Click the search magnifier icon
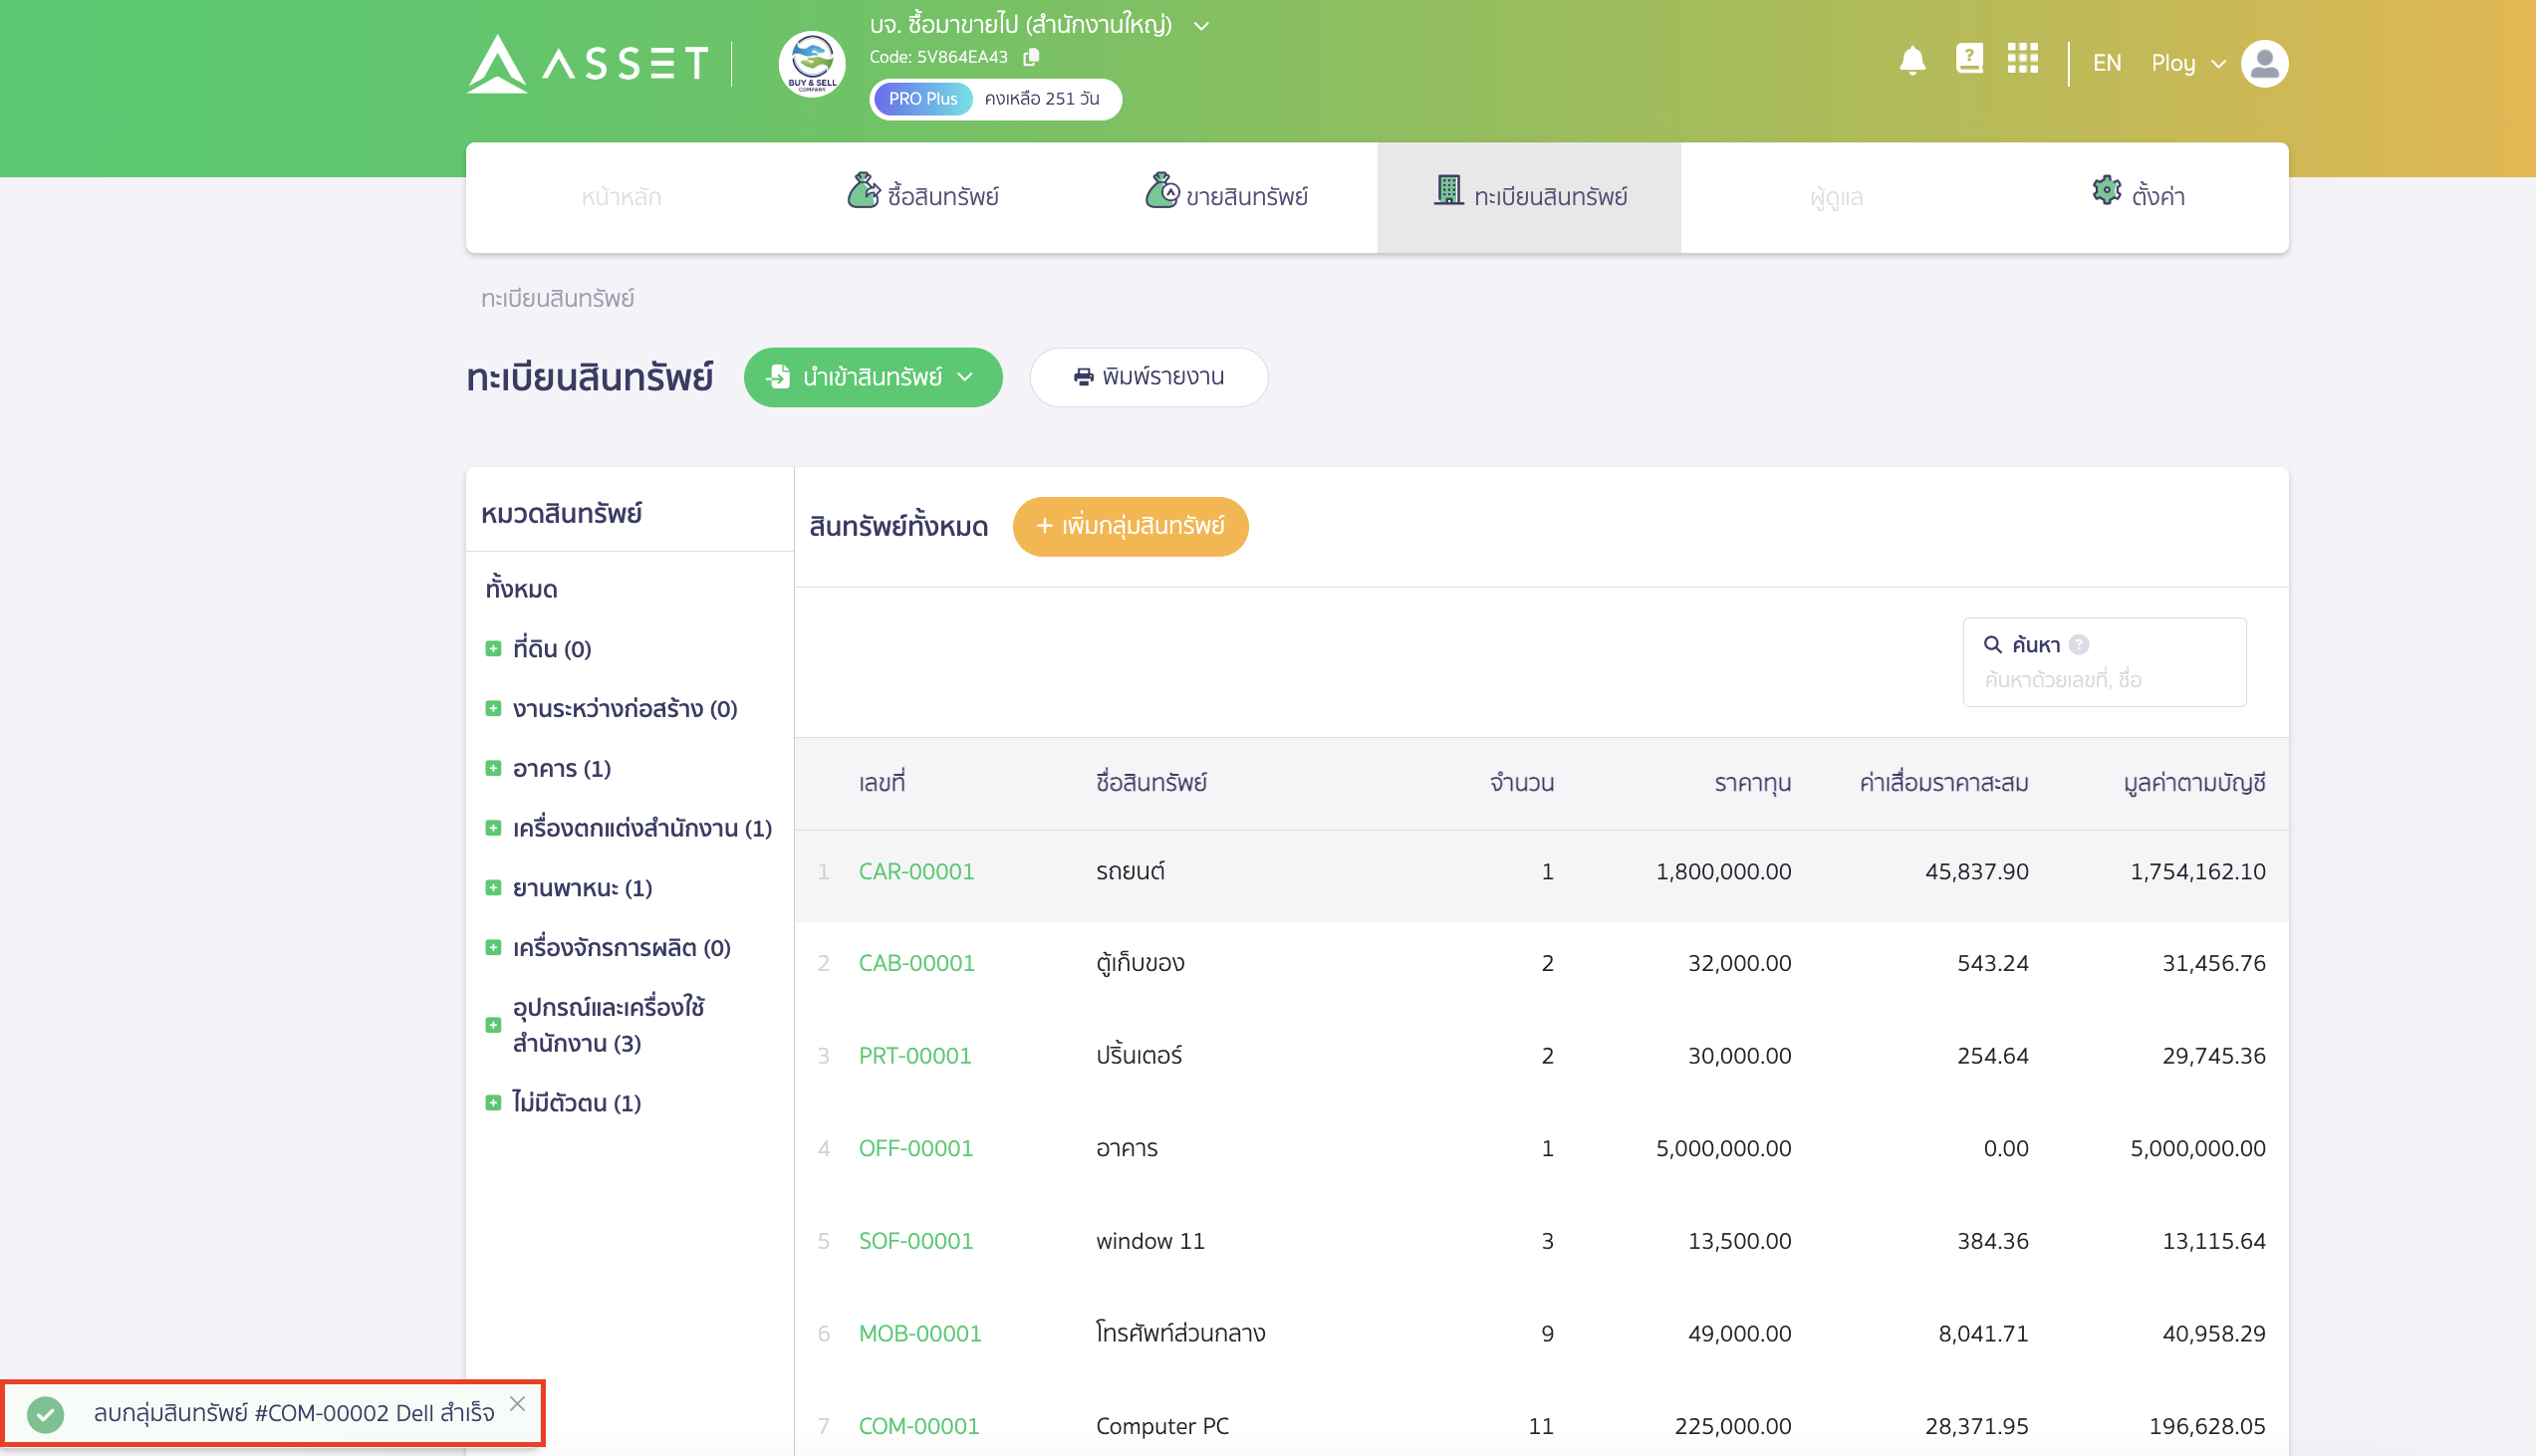The height and width of the screenshot is (1456, 2536). [x=1993, y=644]
